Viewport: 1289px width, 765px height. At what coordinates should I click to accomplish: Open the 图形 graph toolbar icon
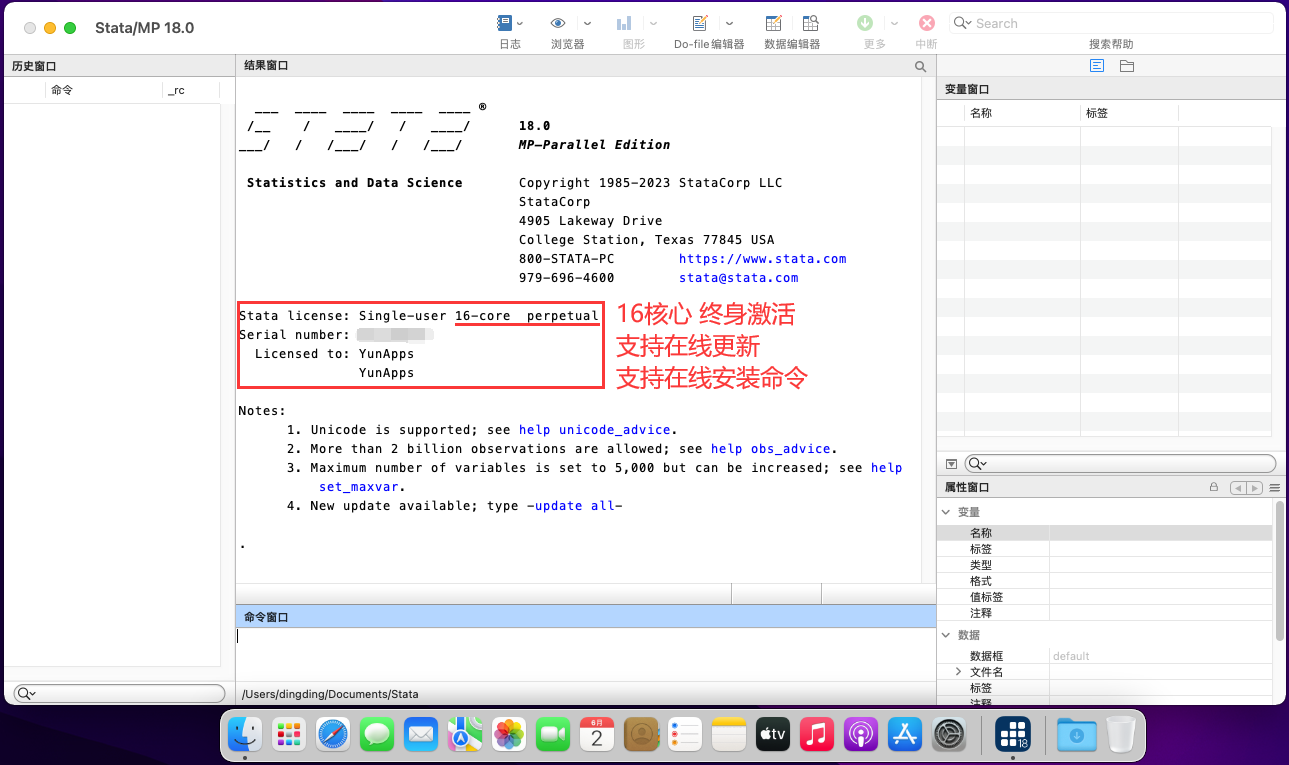(624, 23)
